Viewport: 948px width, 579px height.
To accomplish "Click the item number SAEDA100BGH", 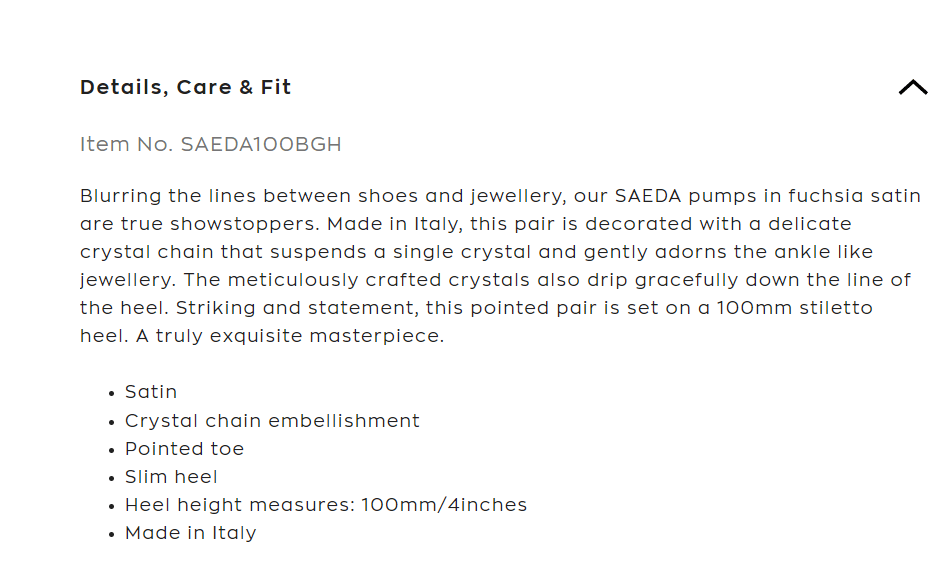I will (x=261, y=145).
